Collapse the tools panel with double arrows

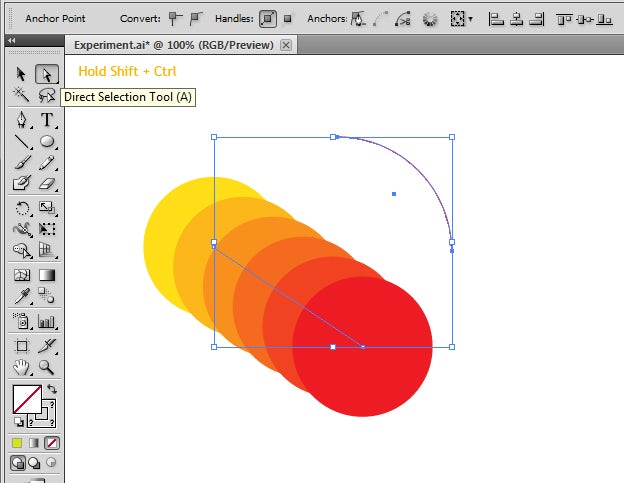click(x=11, y=40)
